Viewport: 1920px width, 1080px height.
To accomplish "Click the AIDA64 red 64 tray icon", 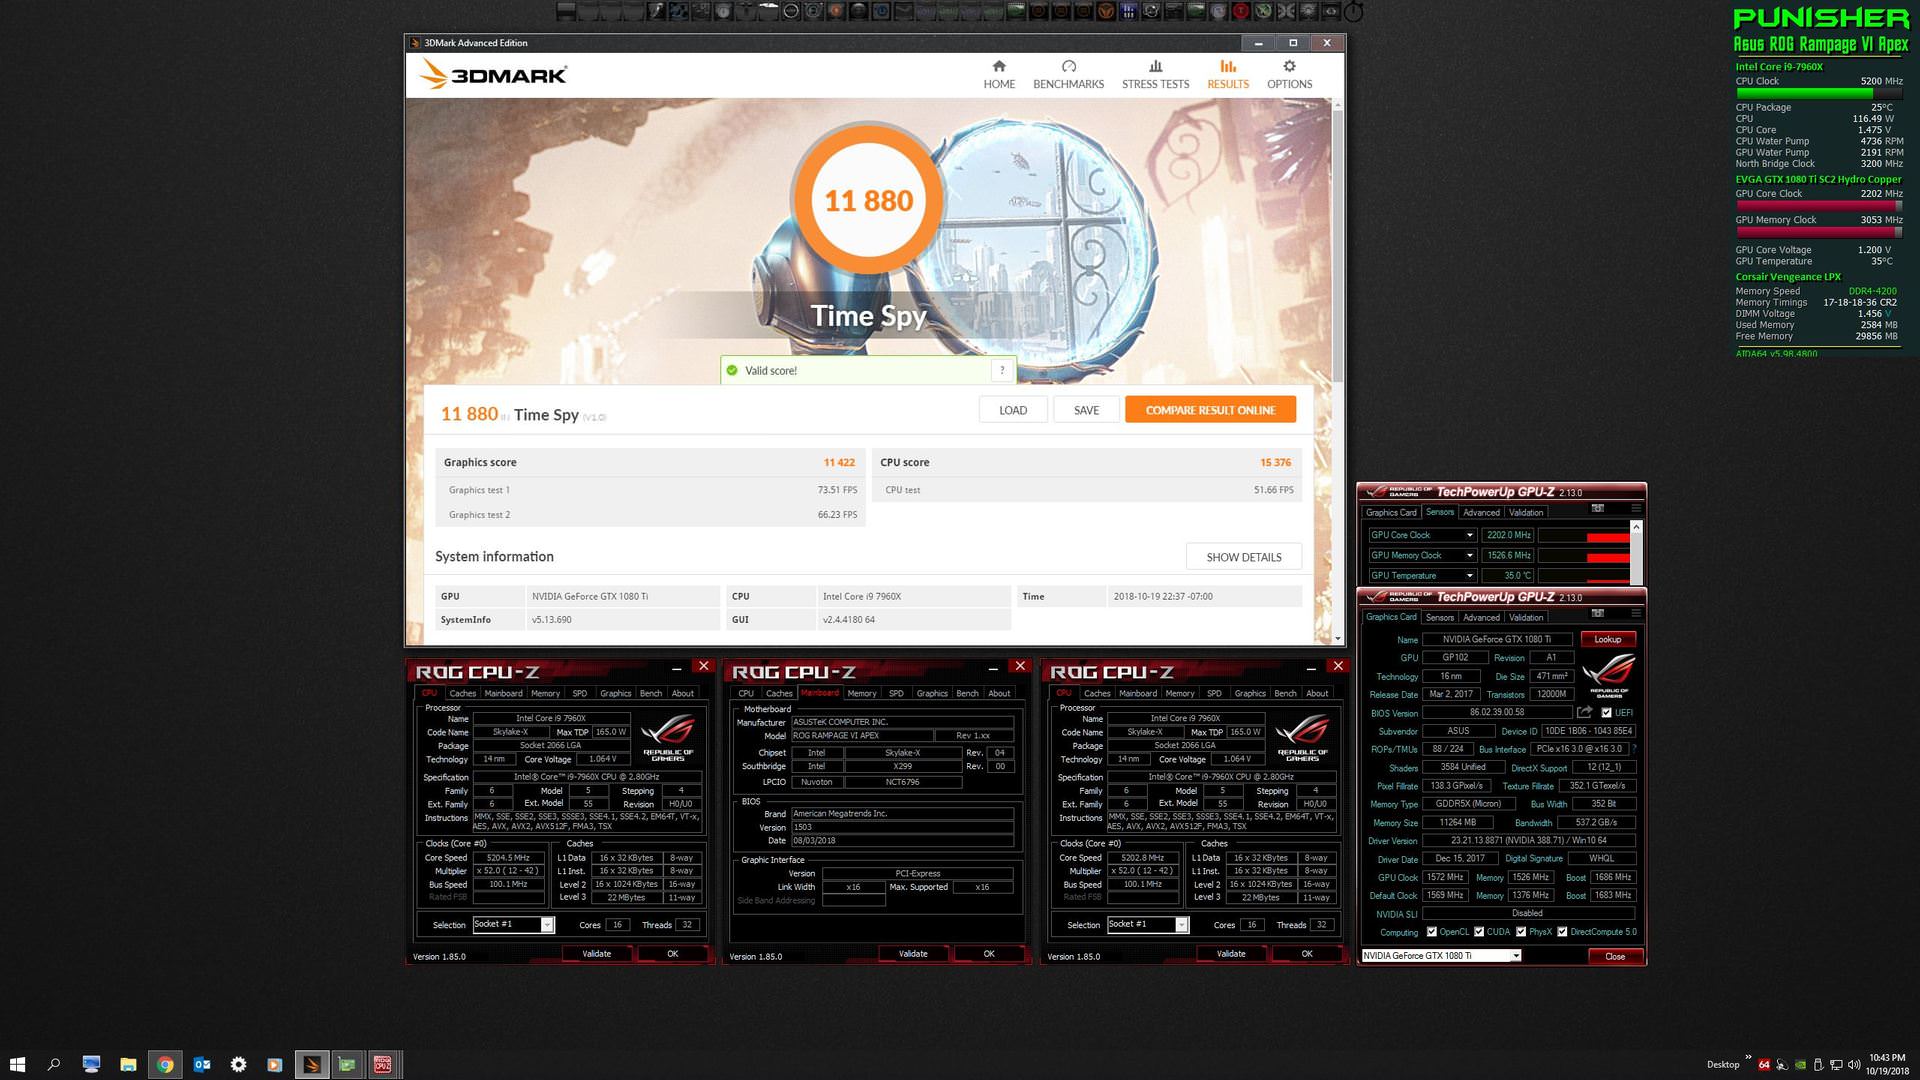I will click(x=1764, y=1065).
